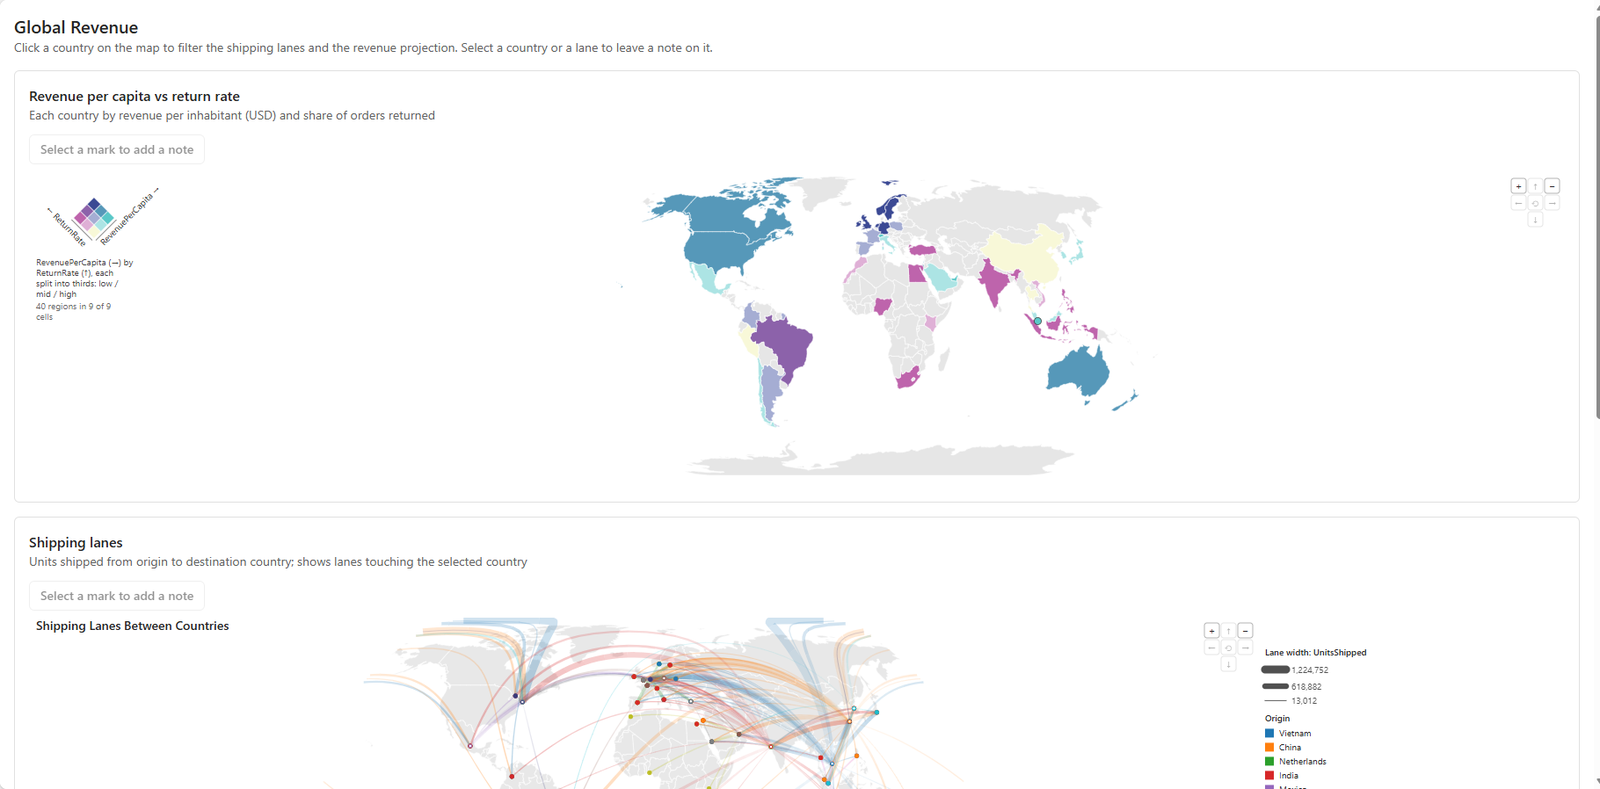Pan the shipping lanes map right
This screenshot has height=789, width=1600.
click(1245, 648)
